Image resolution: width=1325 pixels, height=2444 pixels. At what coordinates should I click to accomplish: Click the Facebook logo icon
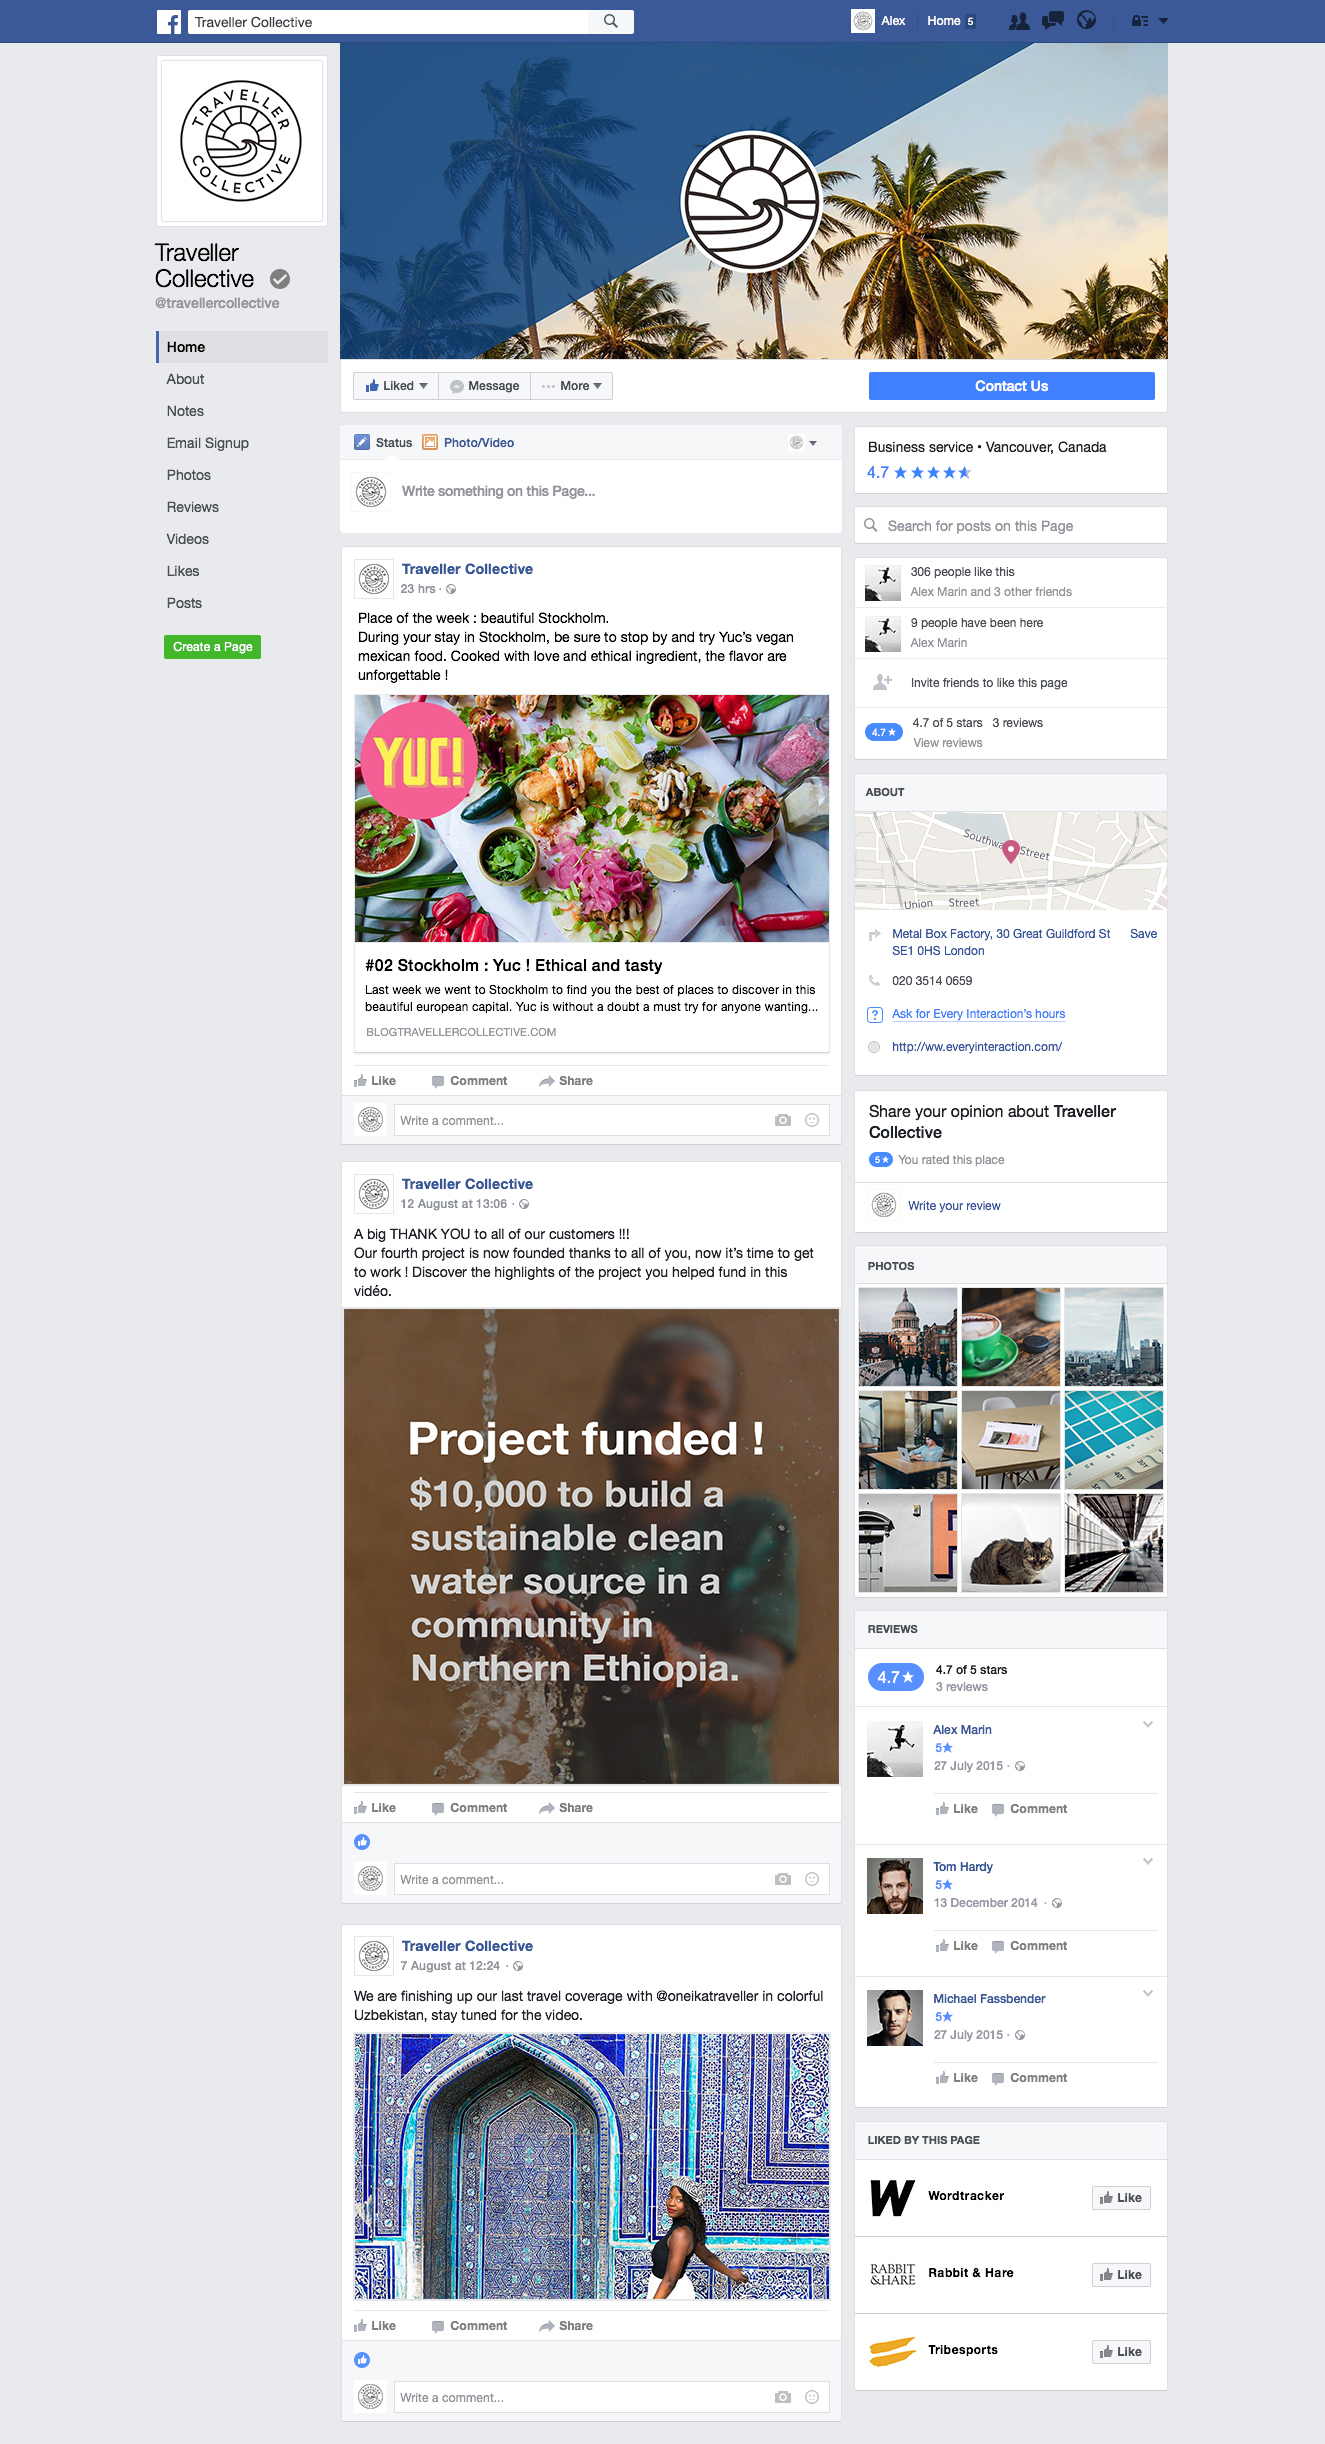point(169,22)
